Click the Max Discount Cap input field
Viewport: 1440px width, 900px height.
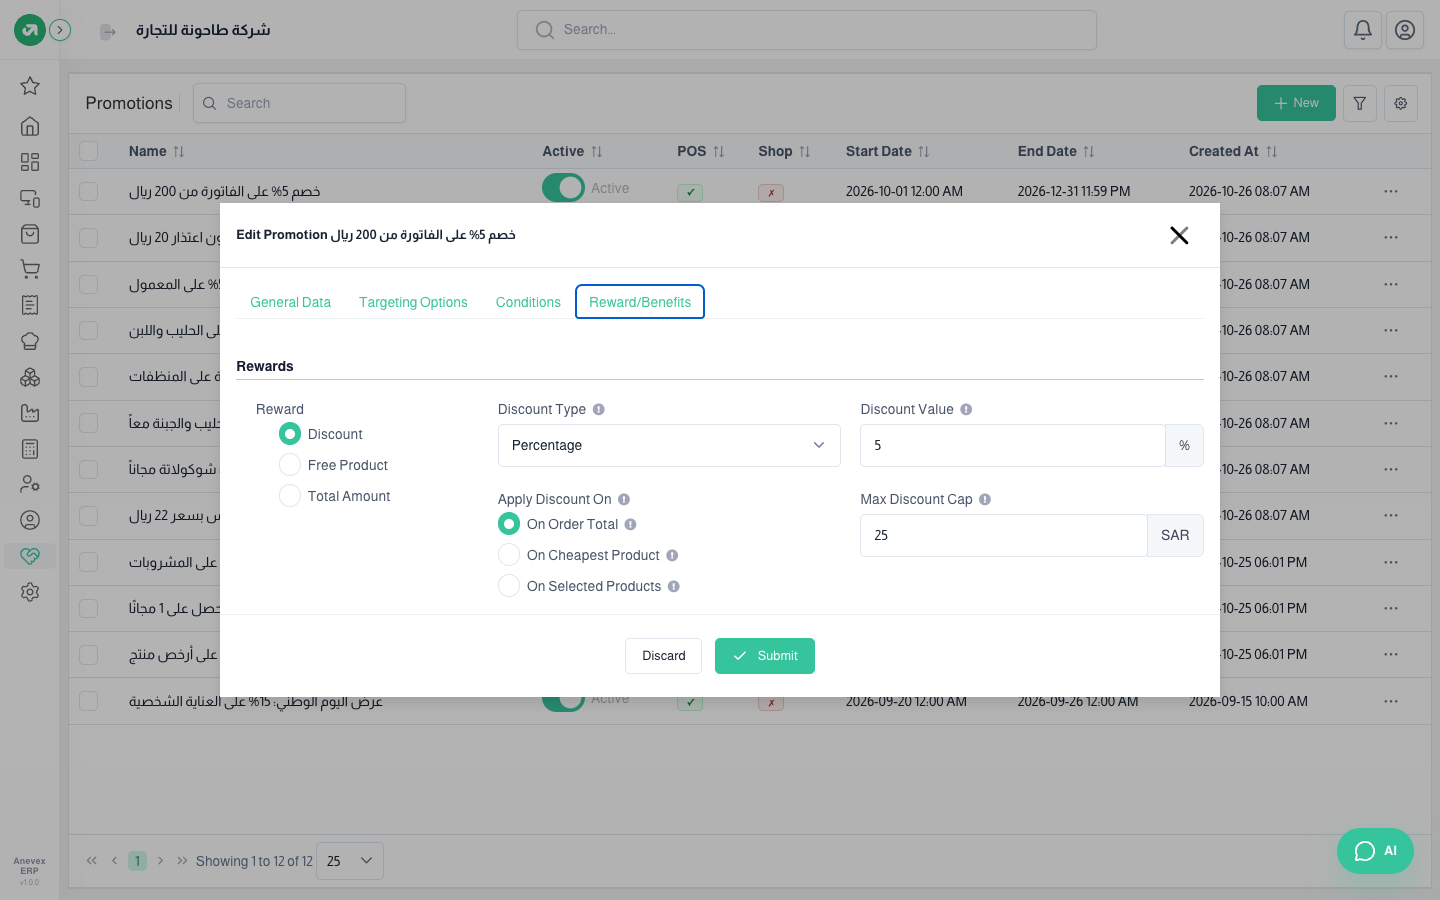[x=1003, y=535]
